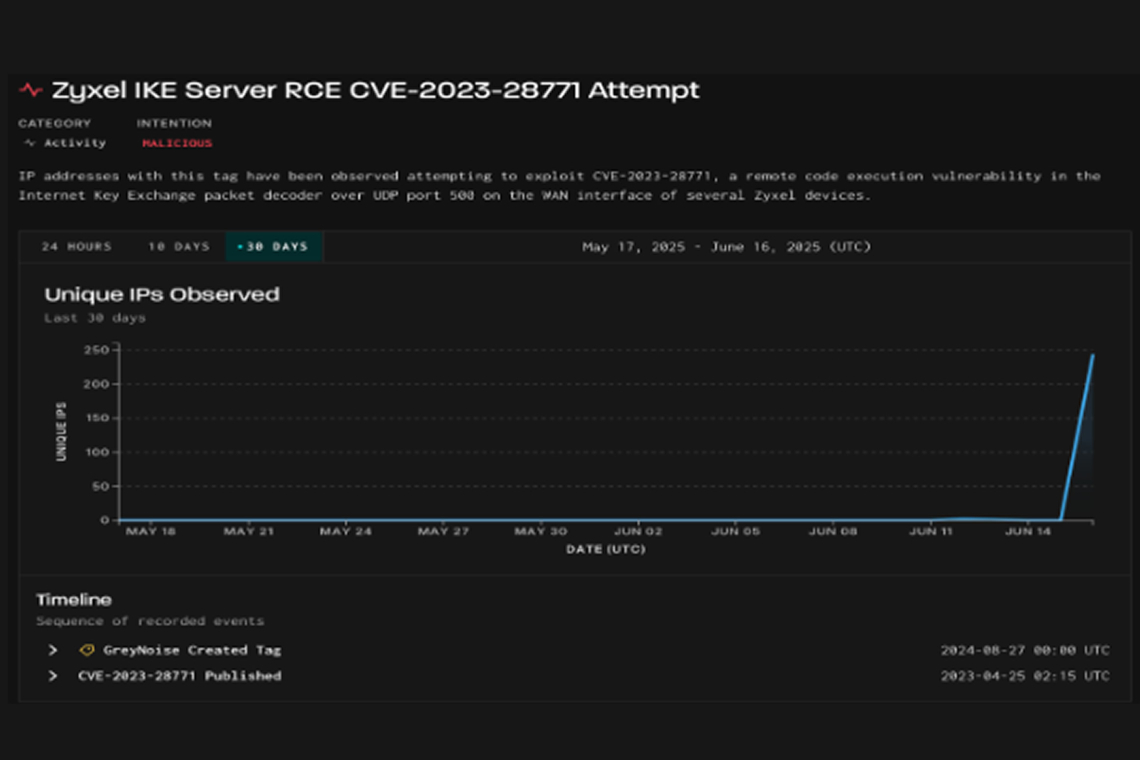Click the 250 y-axis label
This screenshot has height=760, width=1140.
point(96,350)
